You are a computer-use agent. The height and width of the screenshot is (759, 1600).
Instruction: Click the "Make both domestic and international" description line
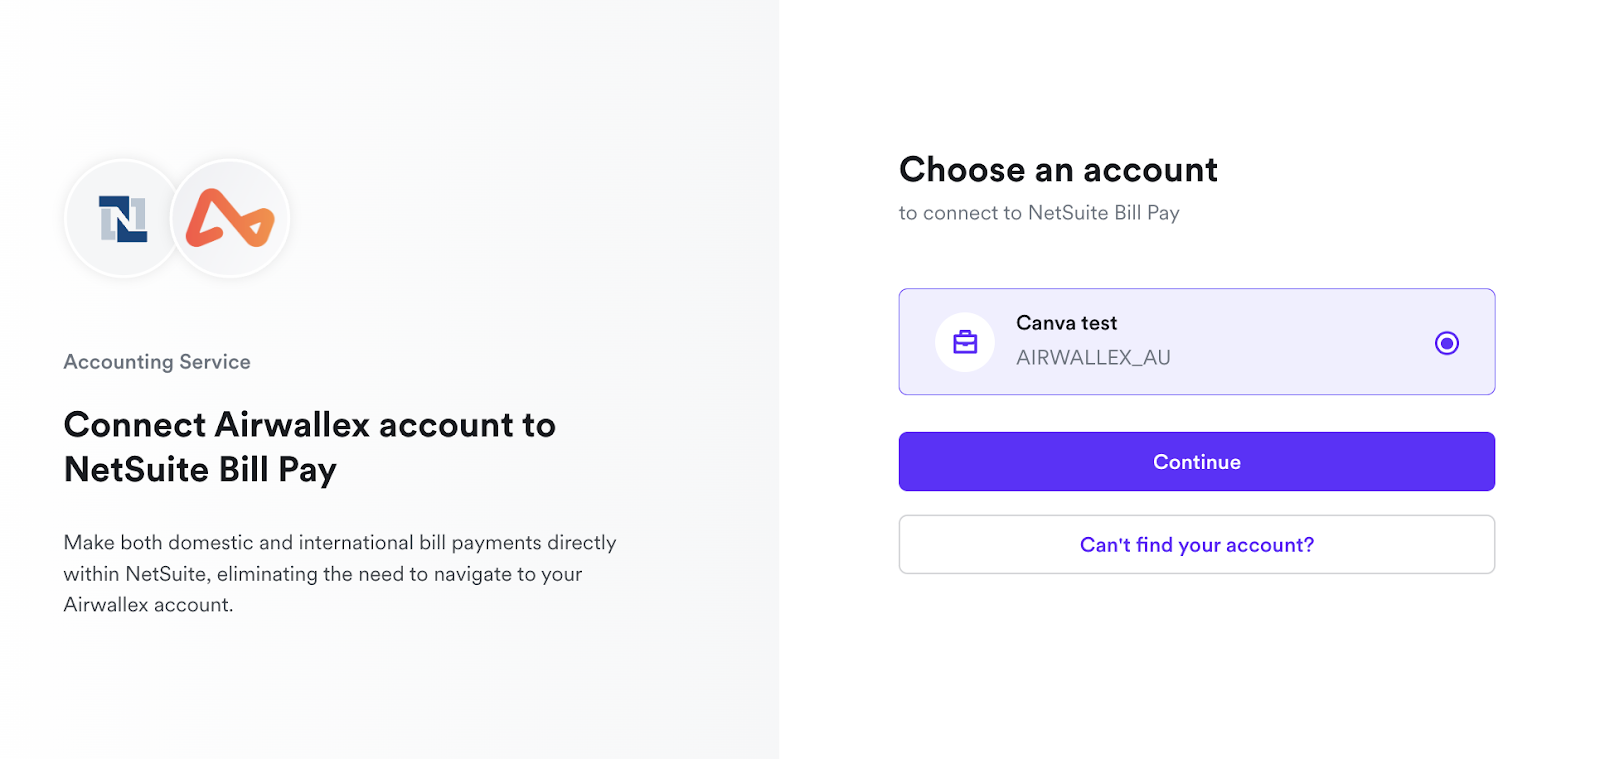coord(339,543)
